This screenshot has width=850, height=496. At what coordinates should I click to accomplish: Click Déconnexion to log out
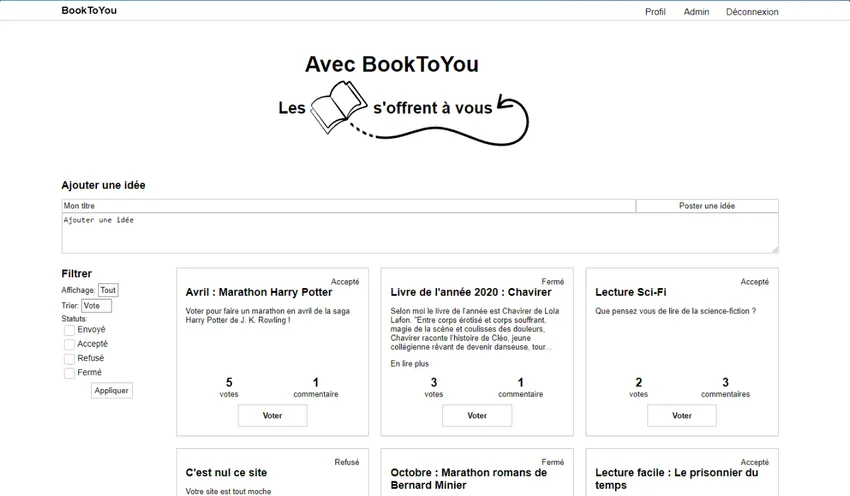pyautogui.click(x=751, y=12)
